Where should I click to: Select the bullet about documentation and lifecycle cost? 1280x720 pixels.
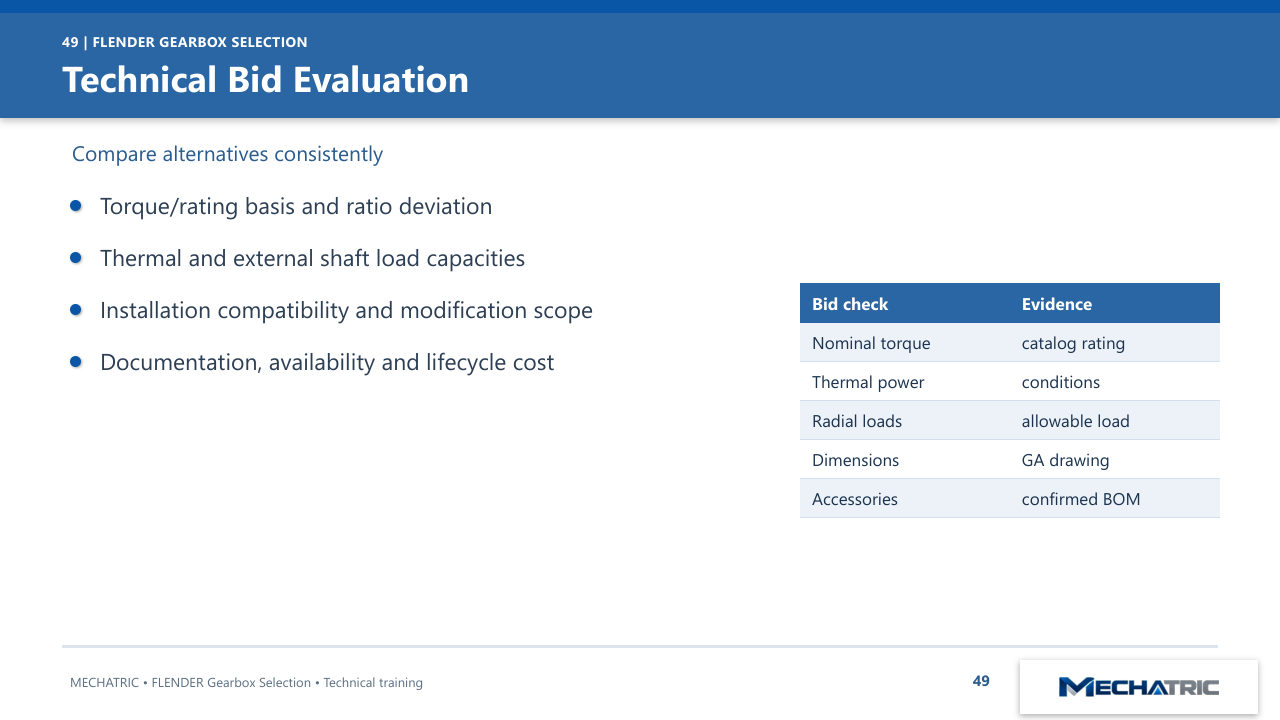[x=327, y=362]
